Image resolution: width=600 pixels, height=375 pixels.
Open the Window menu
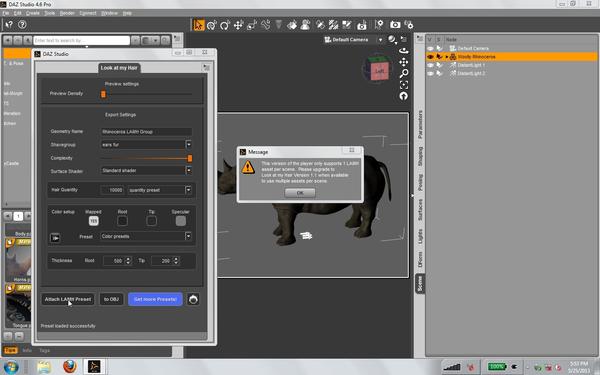point(109,13)
